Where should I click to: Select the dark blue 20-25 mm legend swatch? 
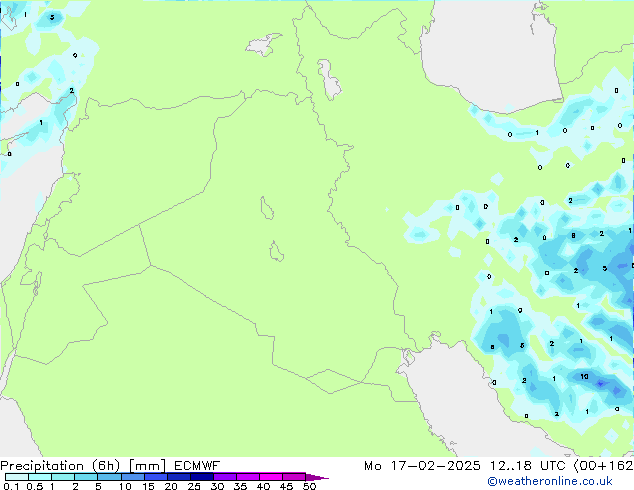pos(179,477)
